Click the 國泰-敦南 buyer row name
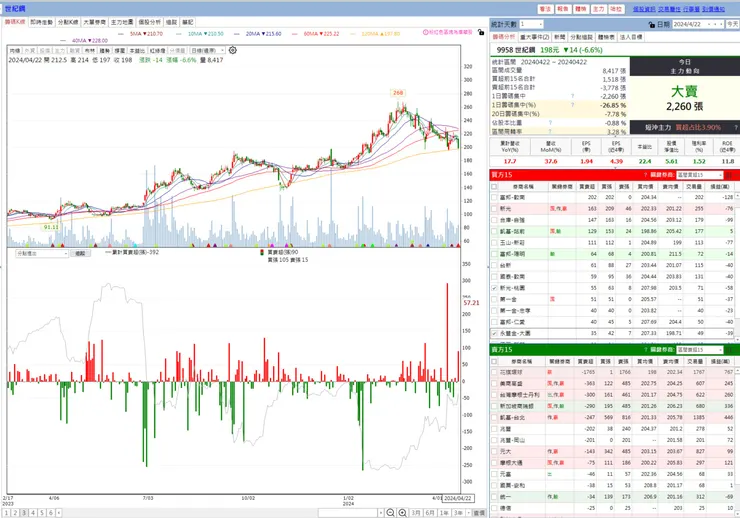 click(x=512, y=276)
